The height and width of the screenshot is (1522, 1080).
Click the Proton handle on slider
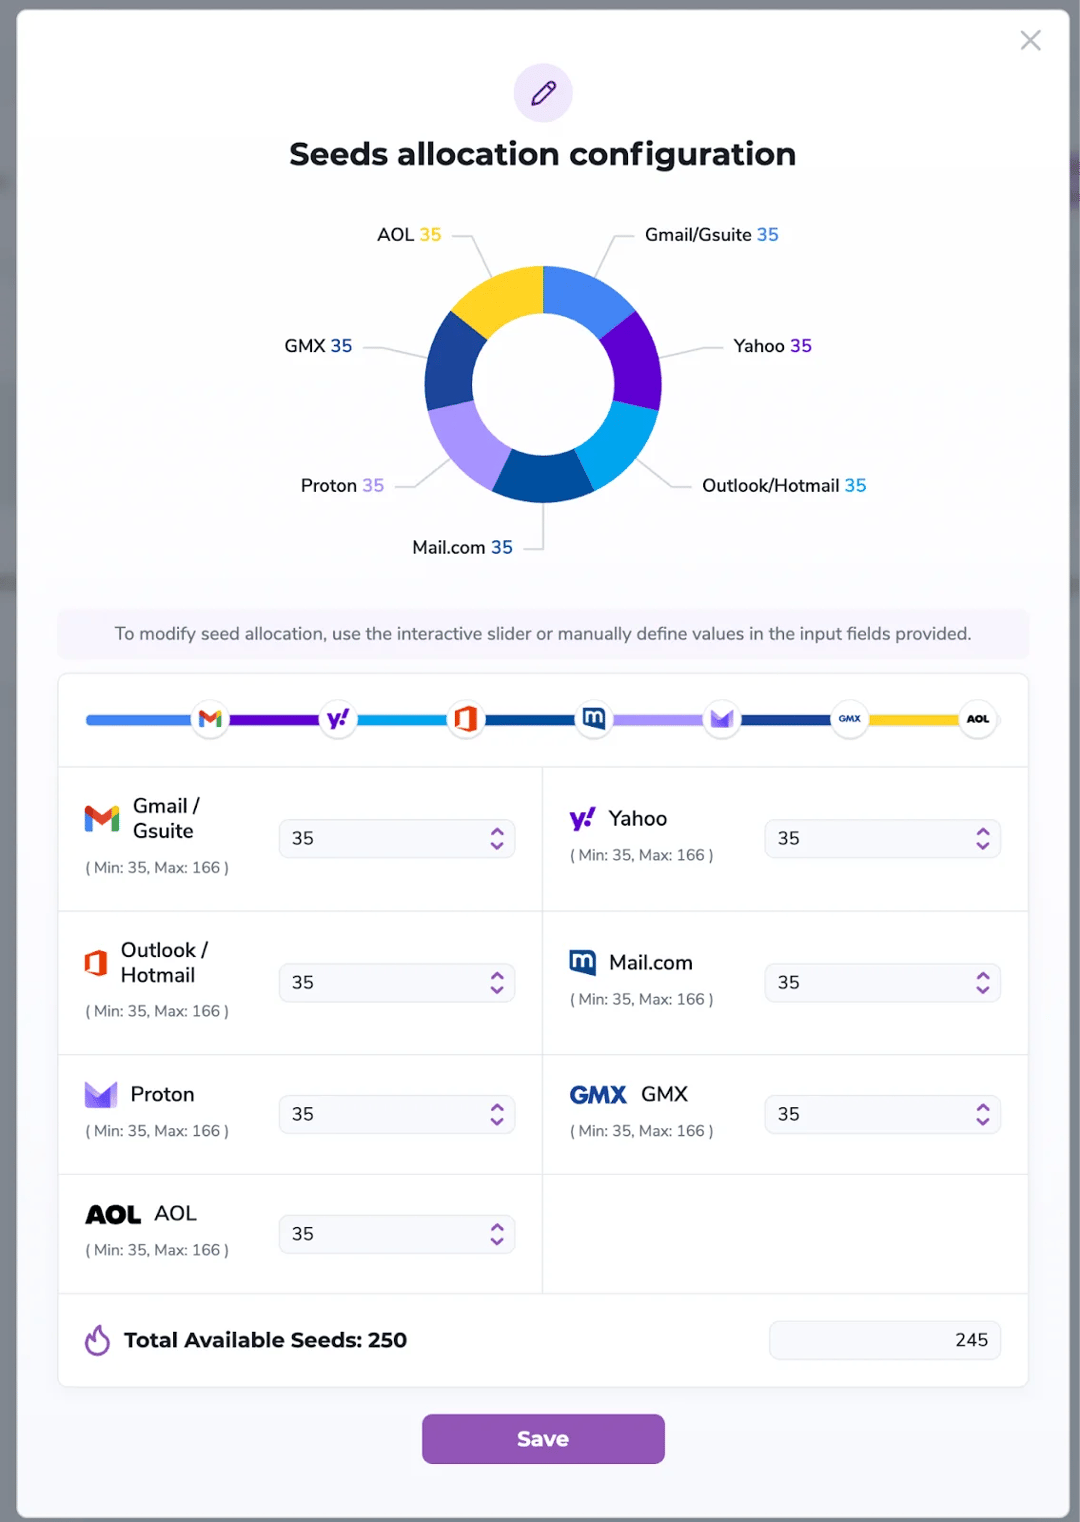tap(721, 719)
